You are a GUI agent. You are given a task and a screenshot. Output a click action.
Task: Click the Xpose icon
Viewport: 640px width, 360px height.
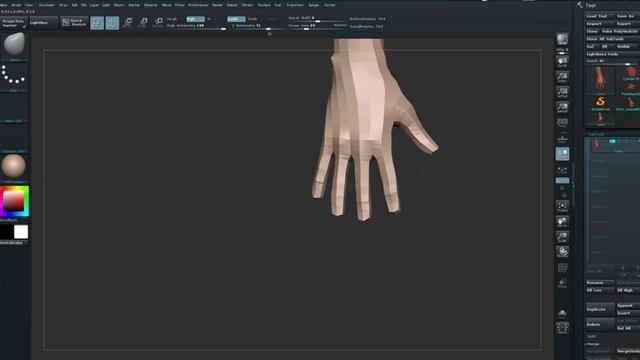(x=562, y=329)
